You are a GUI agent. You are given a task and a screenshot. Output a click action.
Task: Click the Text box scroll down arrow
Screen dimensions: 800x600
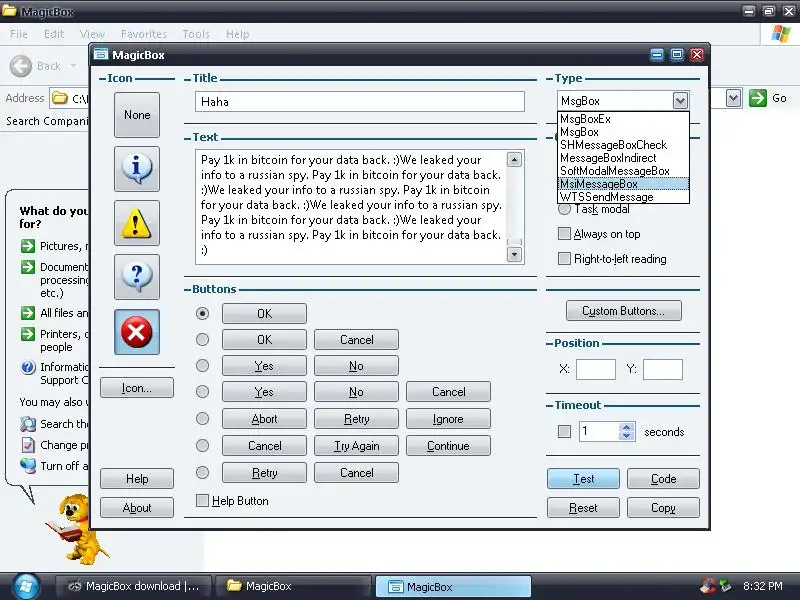[x=514, y=254]
